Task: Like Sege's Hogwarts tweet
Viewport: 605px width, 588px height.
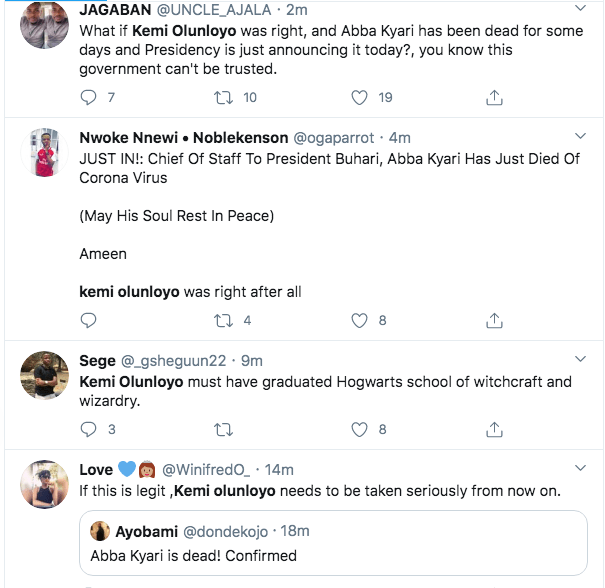Action: (x=360, y=430)
